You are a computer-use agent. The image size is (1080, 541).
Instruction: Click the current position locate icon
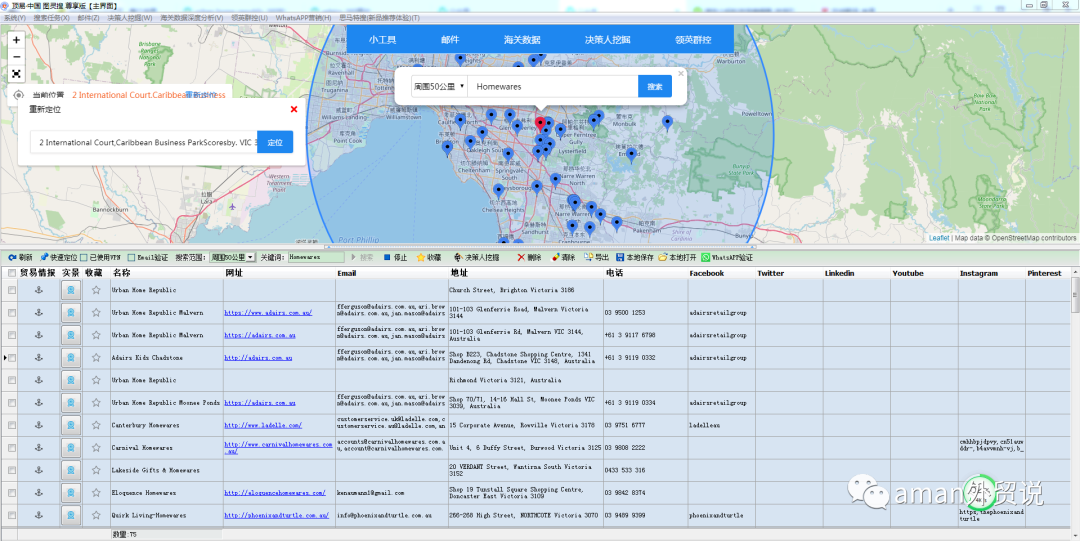(19, 94)
